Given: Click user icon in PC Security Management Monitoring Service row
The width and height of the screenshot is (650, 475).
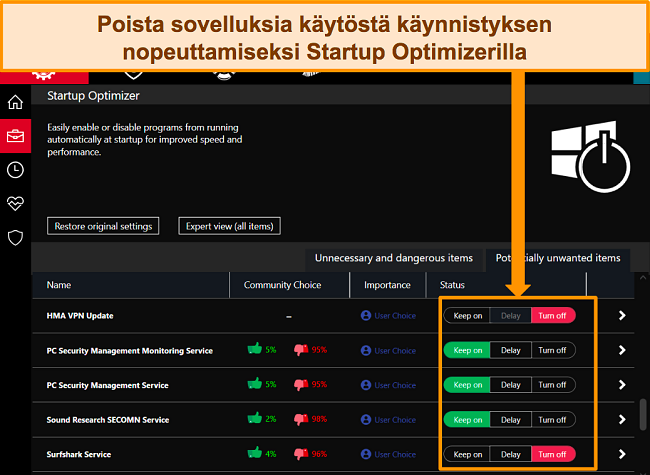Looking at the screenshot, I should 366,350.
